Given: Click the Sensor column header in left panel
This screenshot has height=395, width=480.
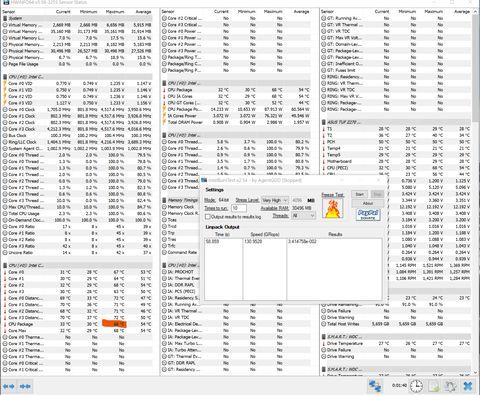Looking at the screenshot, I should [x=9, y=12].
